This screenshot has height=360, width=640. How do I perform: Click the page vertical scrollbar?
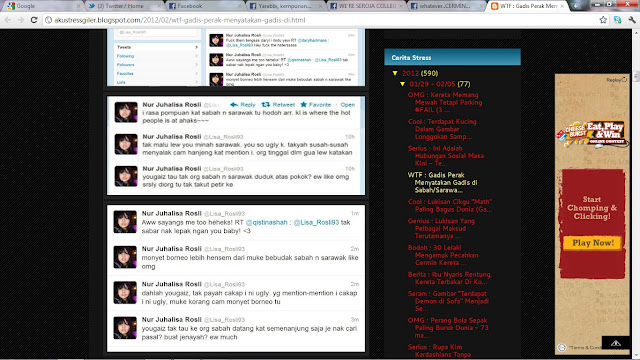(636, 194)
